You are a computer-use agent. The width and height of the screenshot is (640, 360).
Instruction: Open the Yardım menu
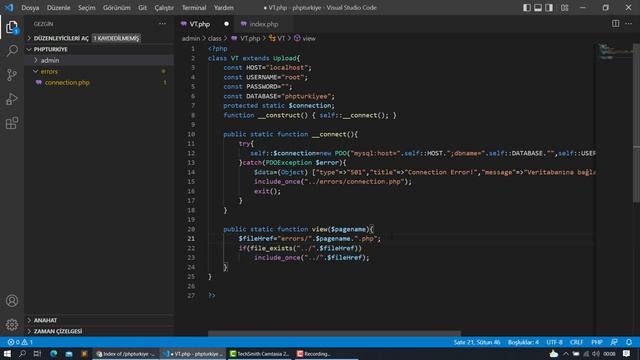click(x=224, y=7)
